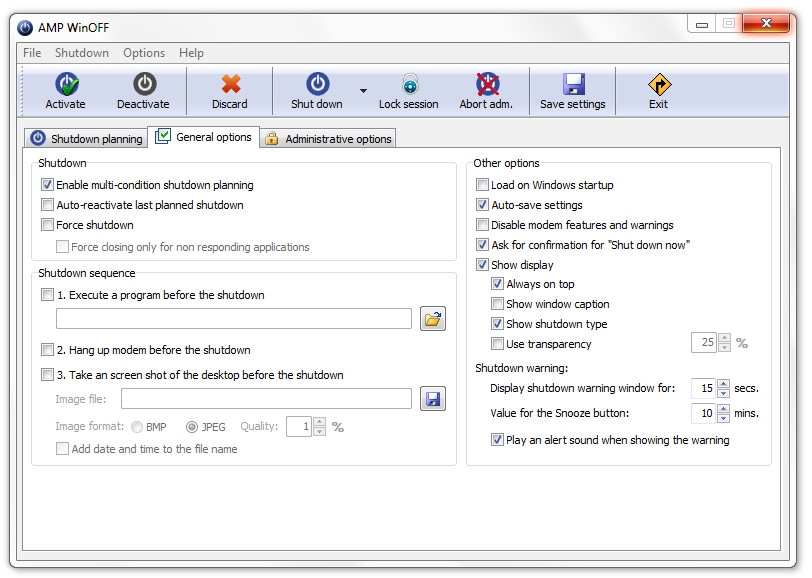Image resolution: width=812 pixels, height=578 pixels.
Task: Decrease warning window seconds spinner
Action: pos(723,393)
